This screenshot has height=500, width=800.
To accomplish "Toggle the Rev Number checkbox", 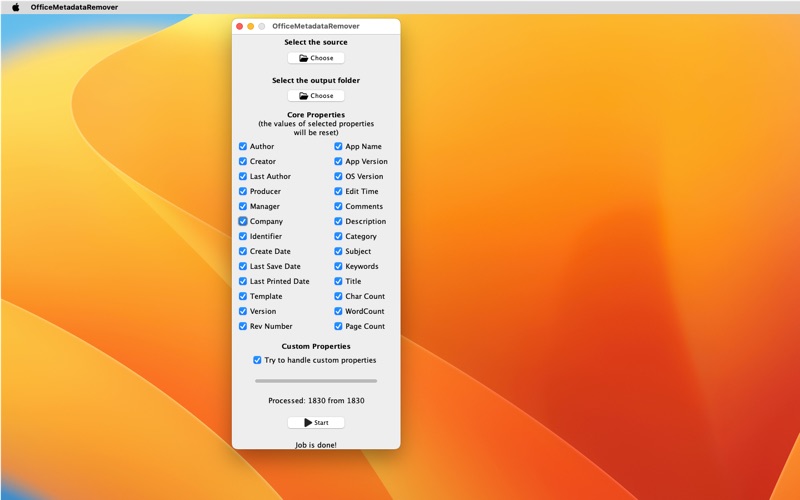I will pos(243,326).
